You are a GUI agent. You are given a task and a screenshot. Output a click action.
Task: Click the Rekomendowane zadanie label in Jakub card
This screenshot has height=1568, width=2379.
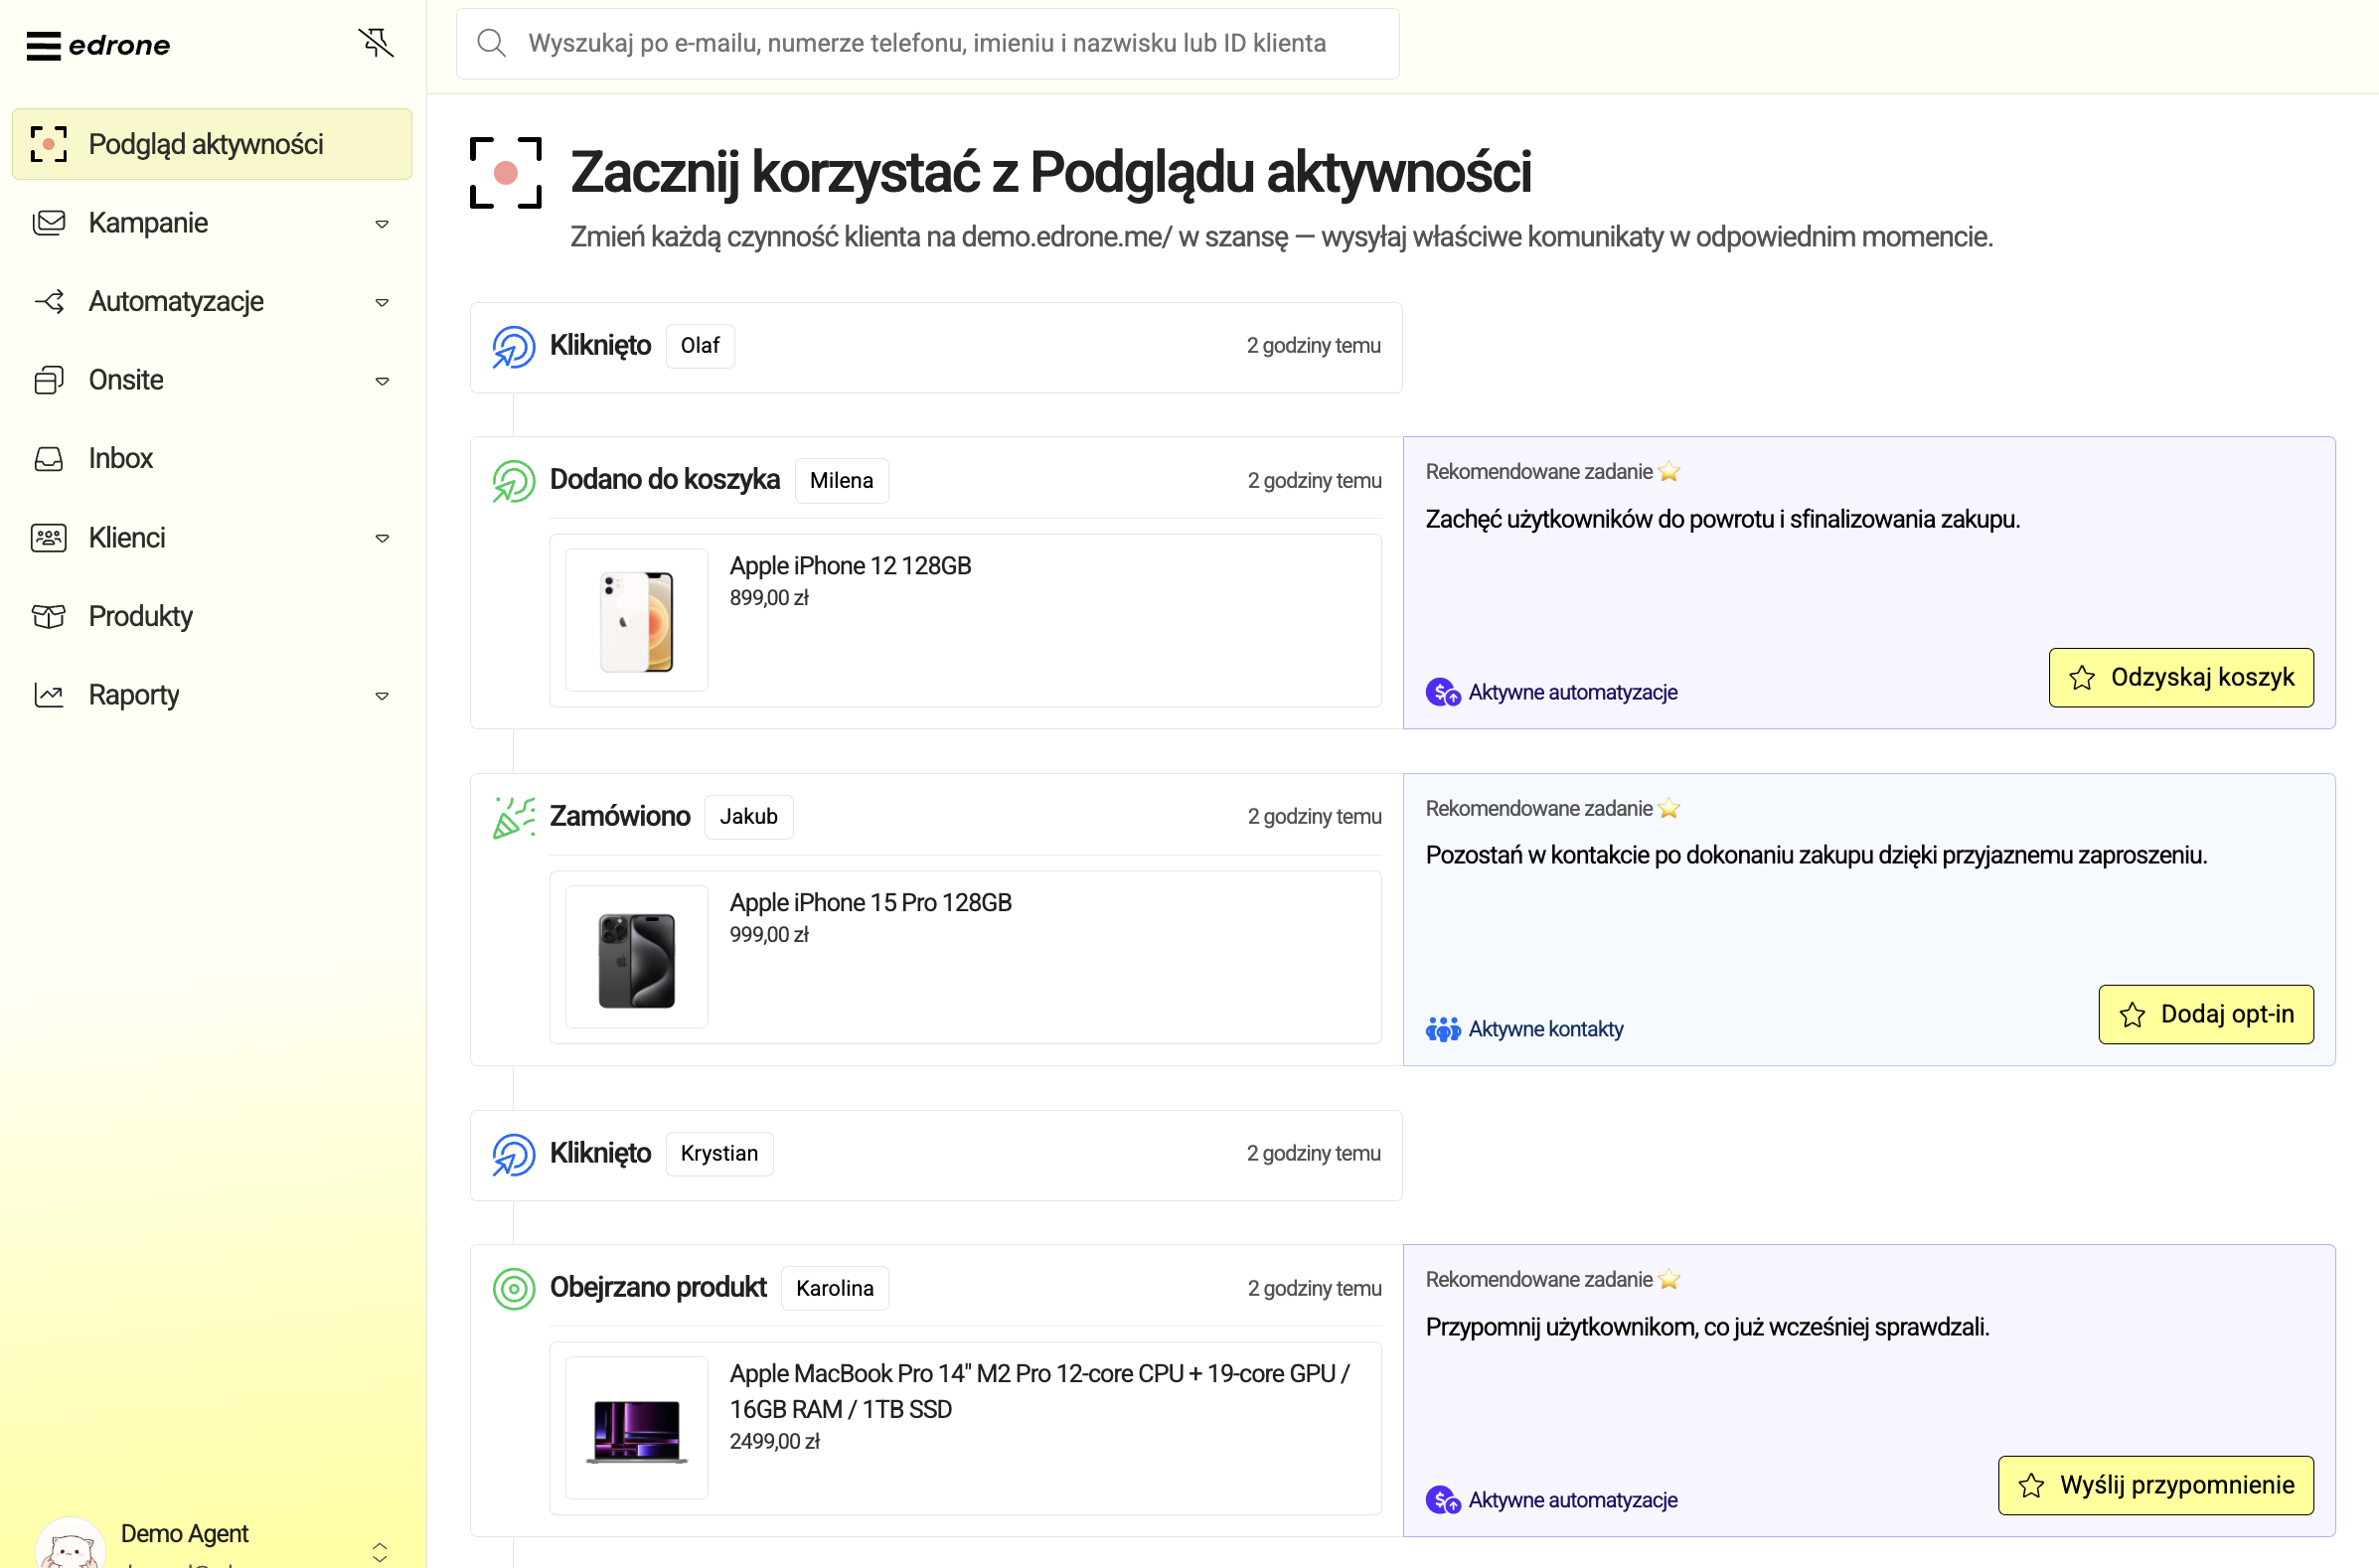pos(1538,809)
